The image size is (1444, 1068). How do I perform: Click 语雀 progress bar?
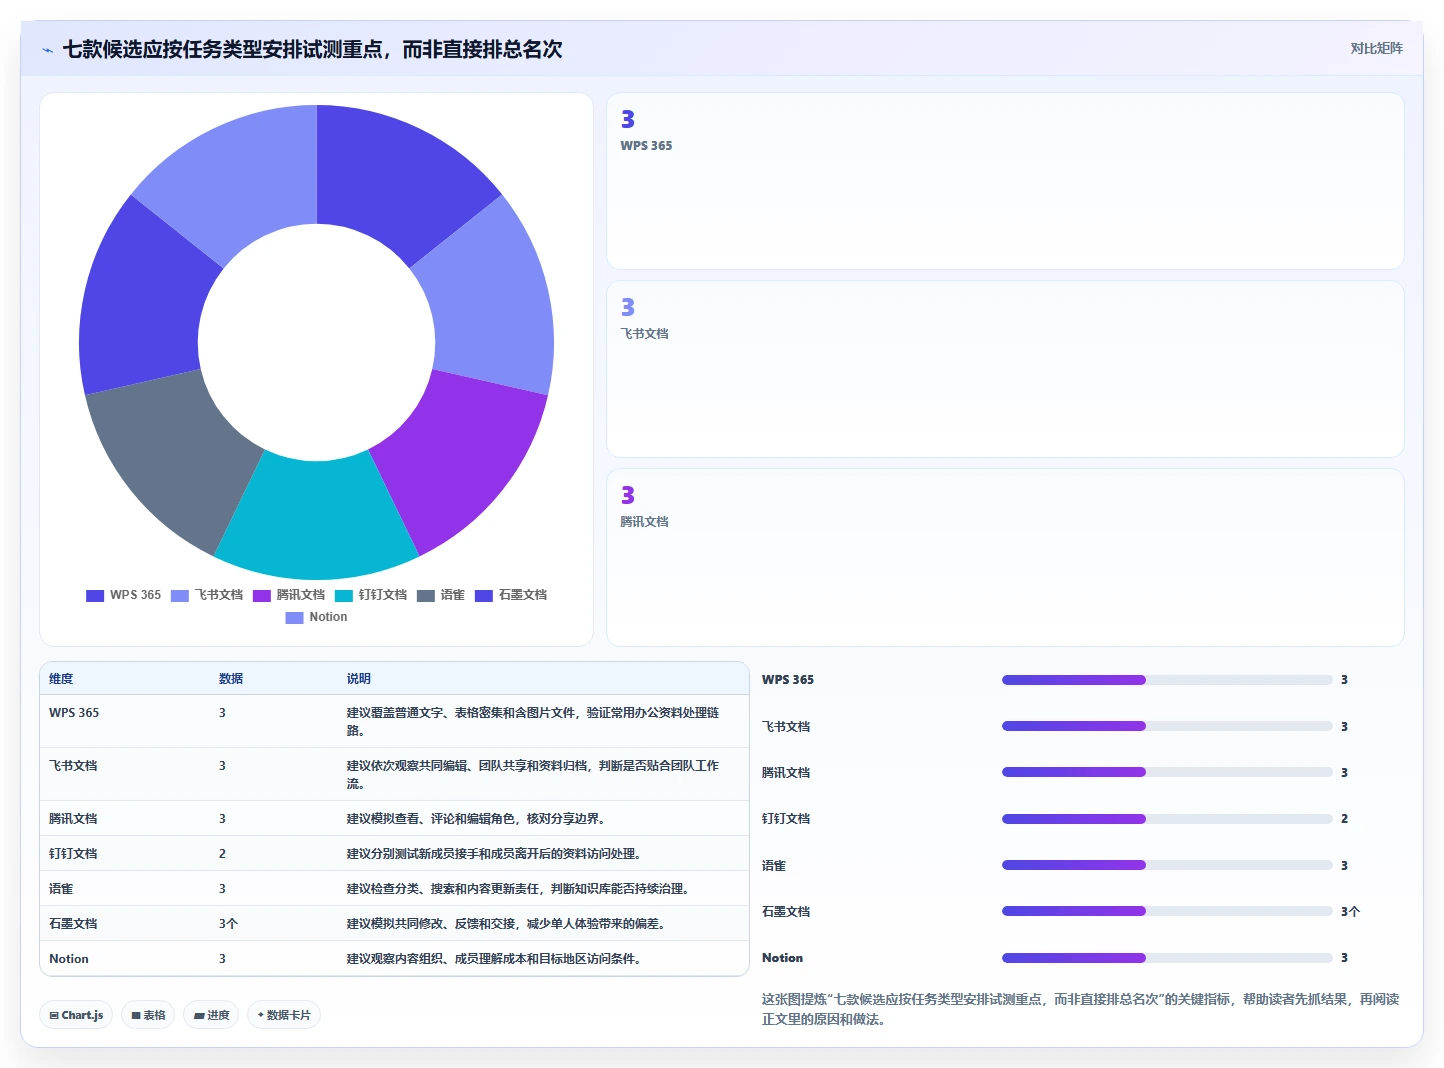tap(1167, 866)
